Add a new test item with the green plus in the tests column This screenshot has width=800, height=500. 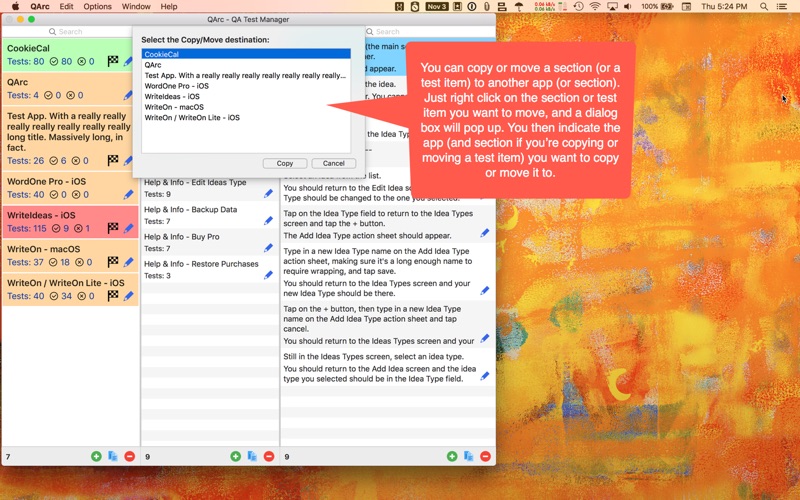(x=452, y=456)
